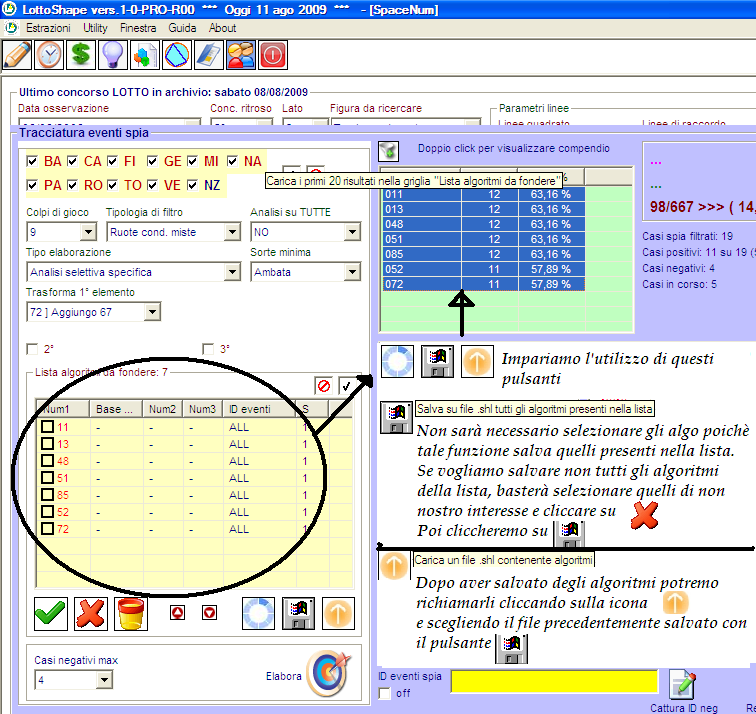
Task: Click the Cattura ID neg notepad icon
Action: (x=683, y=684)
